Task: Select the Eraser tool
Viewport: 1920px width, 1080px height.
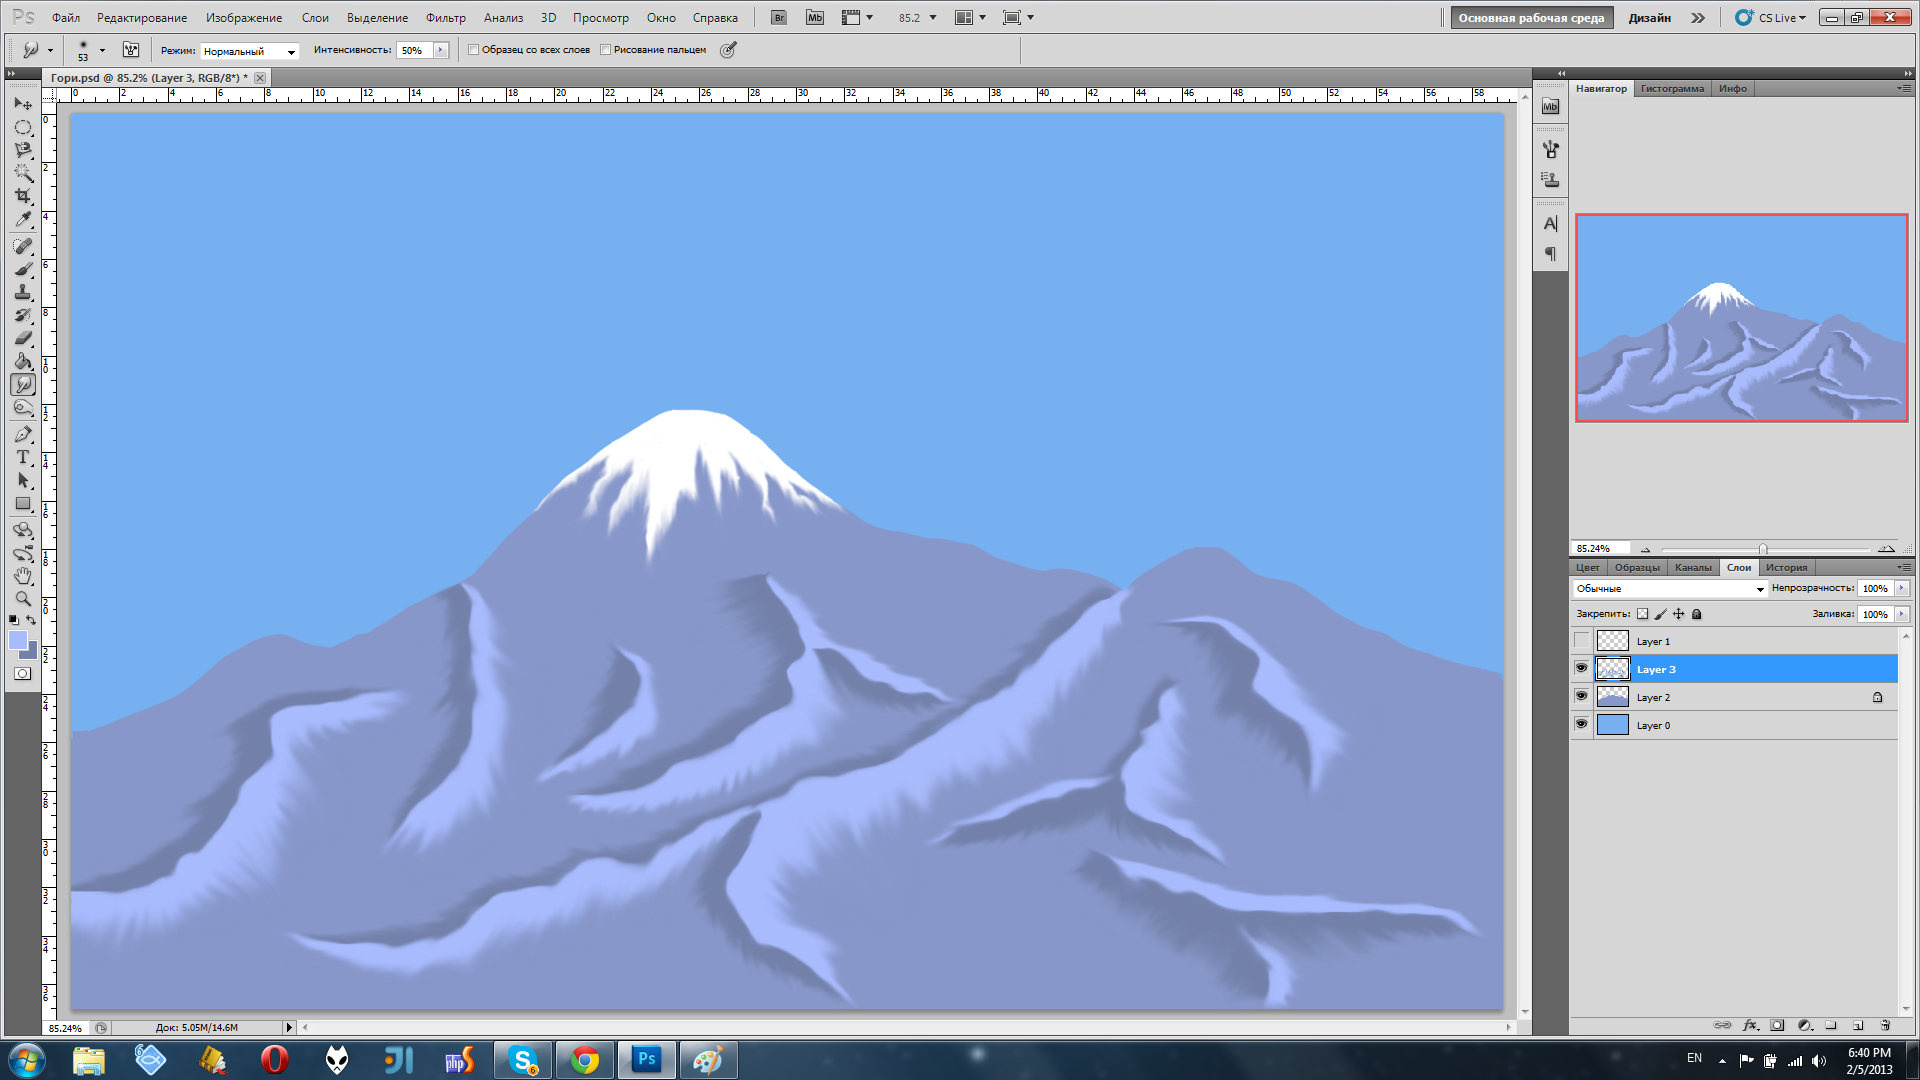Action: tap(23, 338)
